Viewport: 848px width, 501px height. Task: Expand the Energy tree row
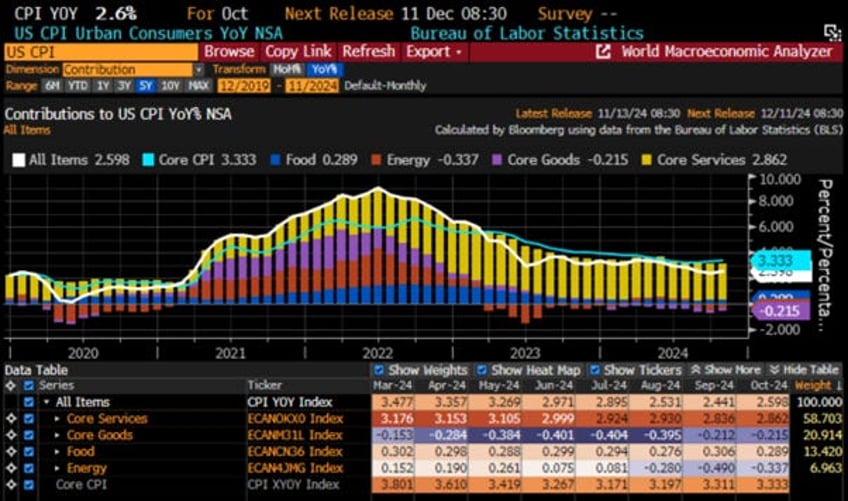[x=57, y=469]
